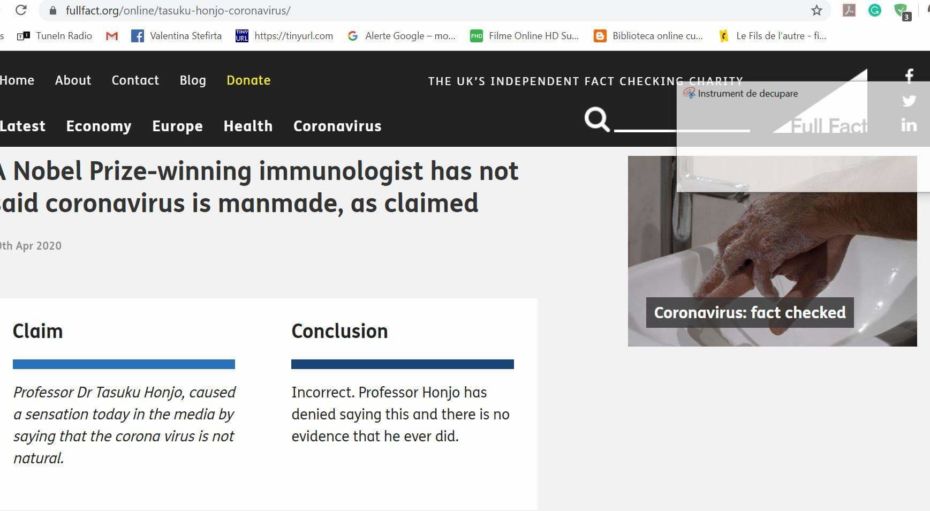Open the Gmail bookmark icon
The width and height of the screenshot is (930, 511).
pyautogui.click(x=112, y=36)
